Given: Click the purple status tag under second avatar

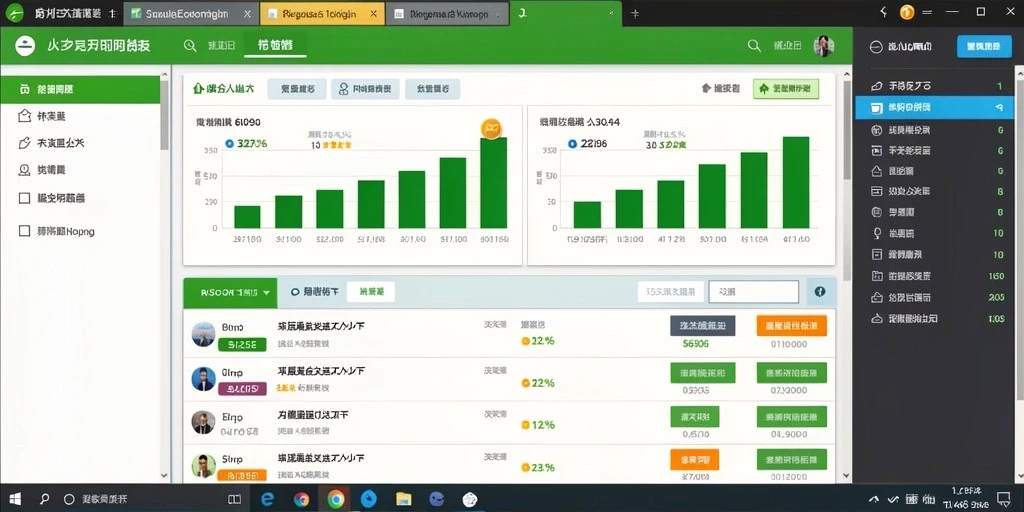Looking at the screenshot, I should click(x=242, y=389).
